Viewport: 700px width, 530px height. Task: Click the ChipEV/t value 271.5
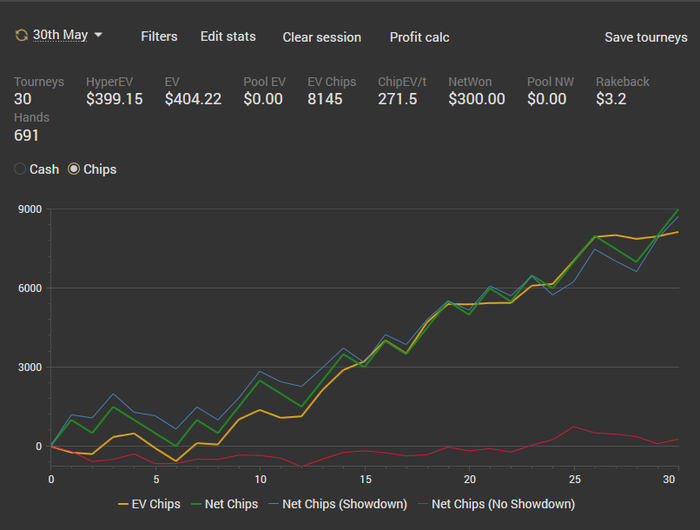[397, 99]
